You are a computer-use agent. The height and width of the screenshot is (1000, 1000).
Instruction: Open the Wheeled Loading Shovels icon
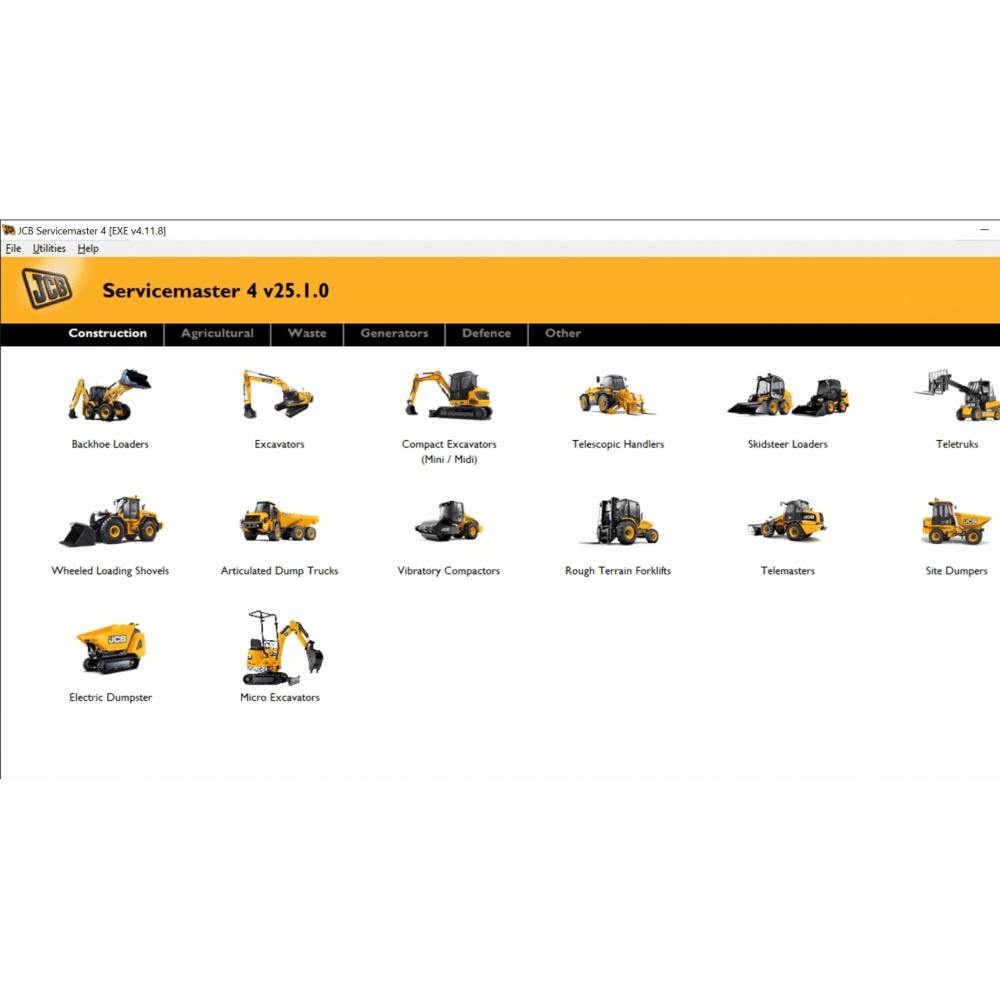(112, 521)
